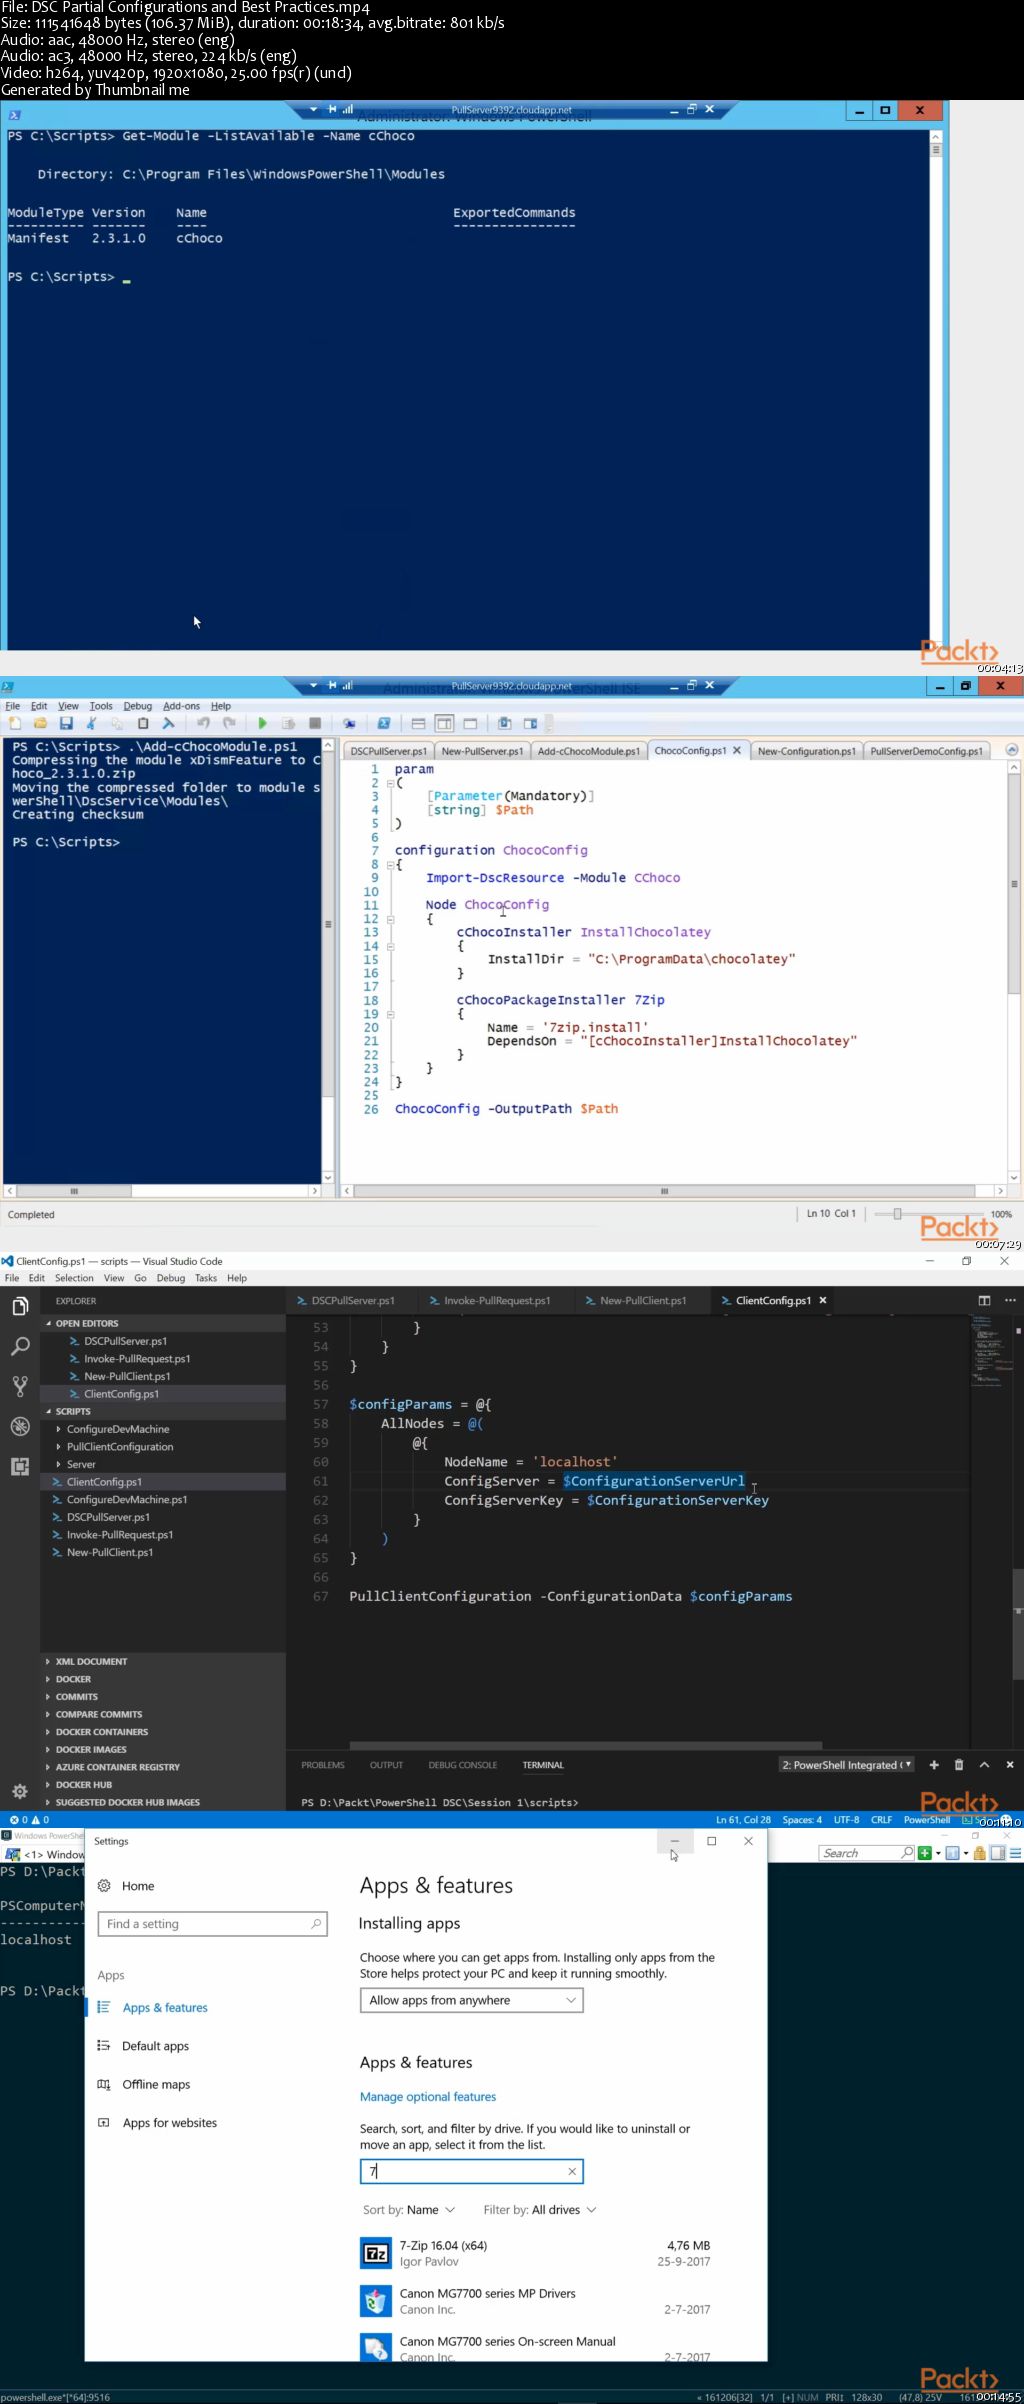Click the ISE zoom slider handle
1024x2404 pixels.
click(897, 1213)
